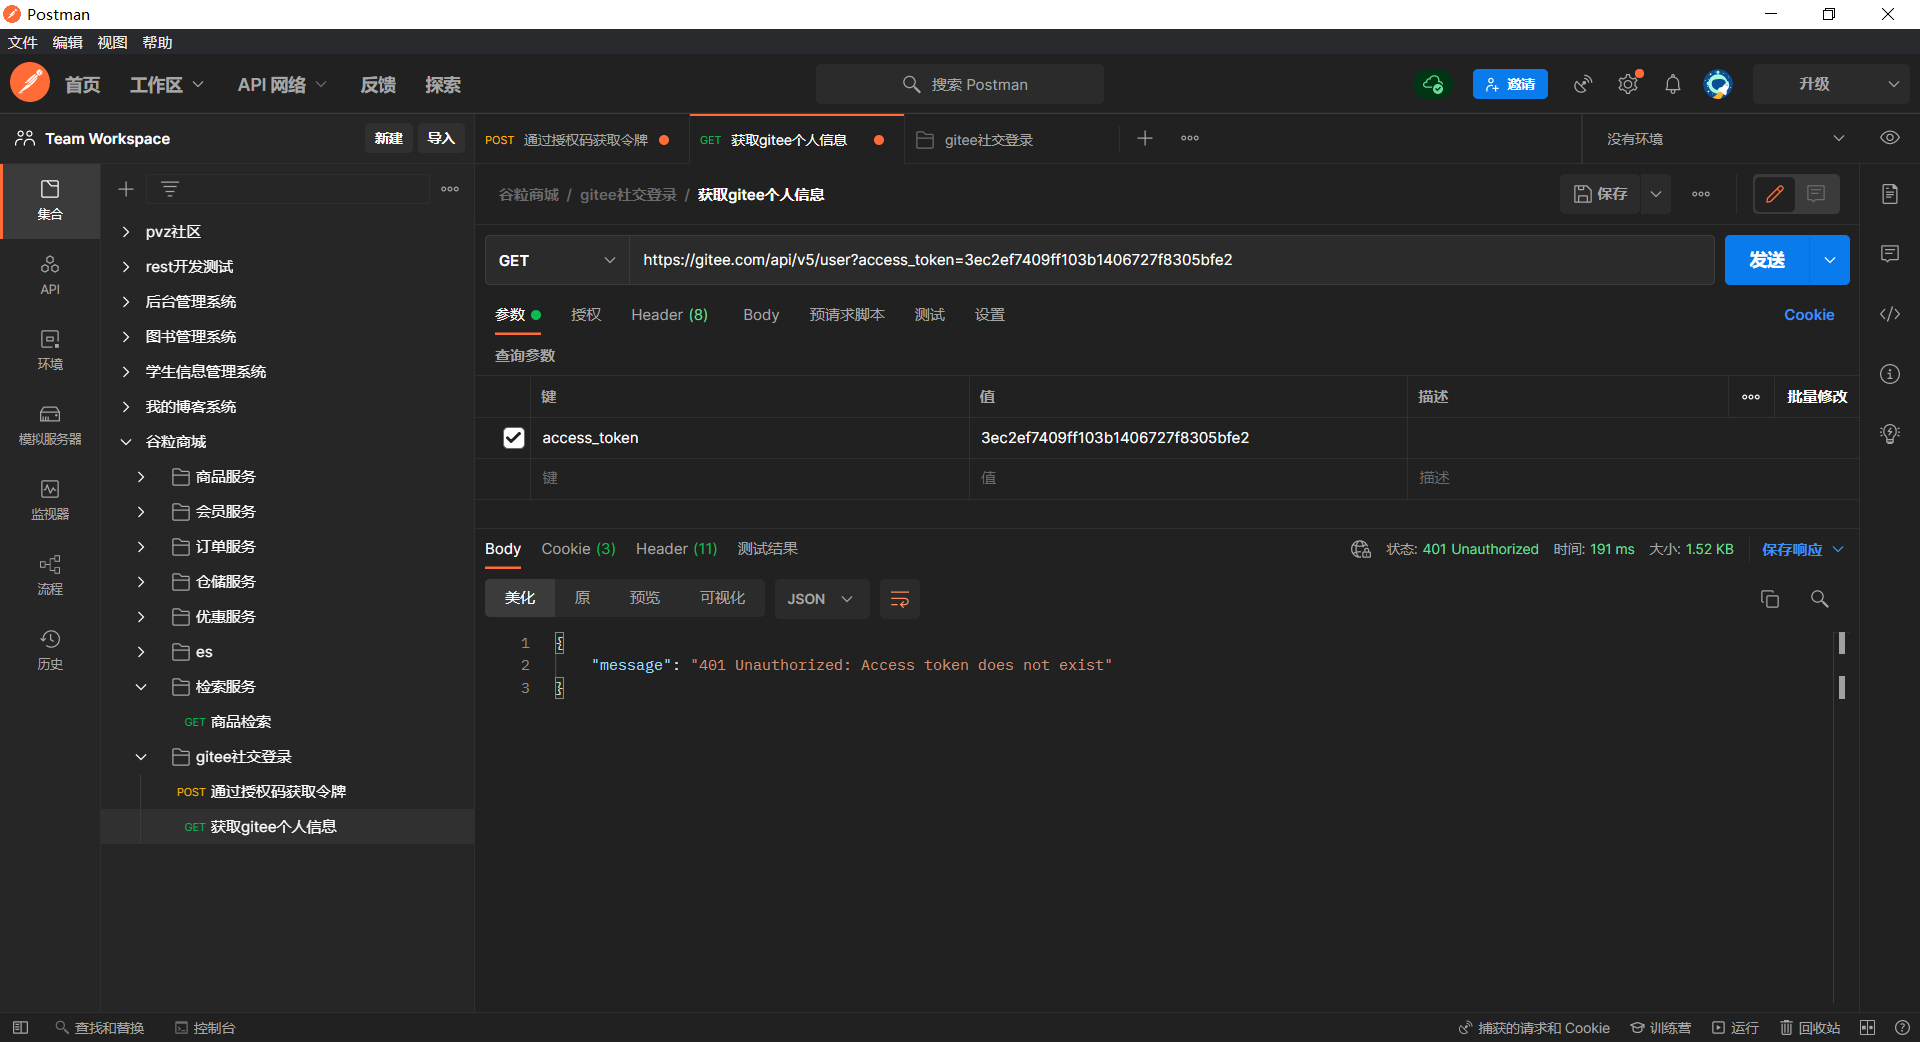
Task: Open the 视图 menu
Action: [112, 42]
